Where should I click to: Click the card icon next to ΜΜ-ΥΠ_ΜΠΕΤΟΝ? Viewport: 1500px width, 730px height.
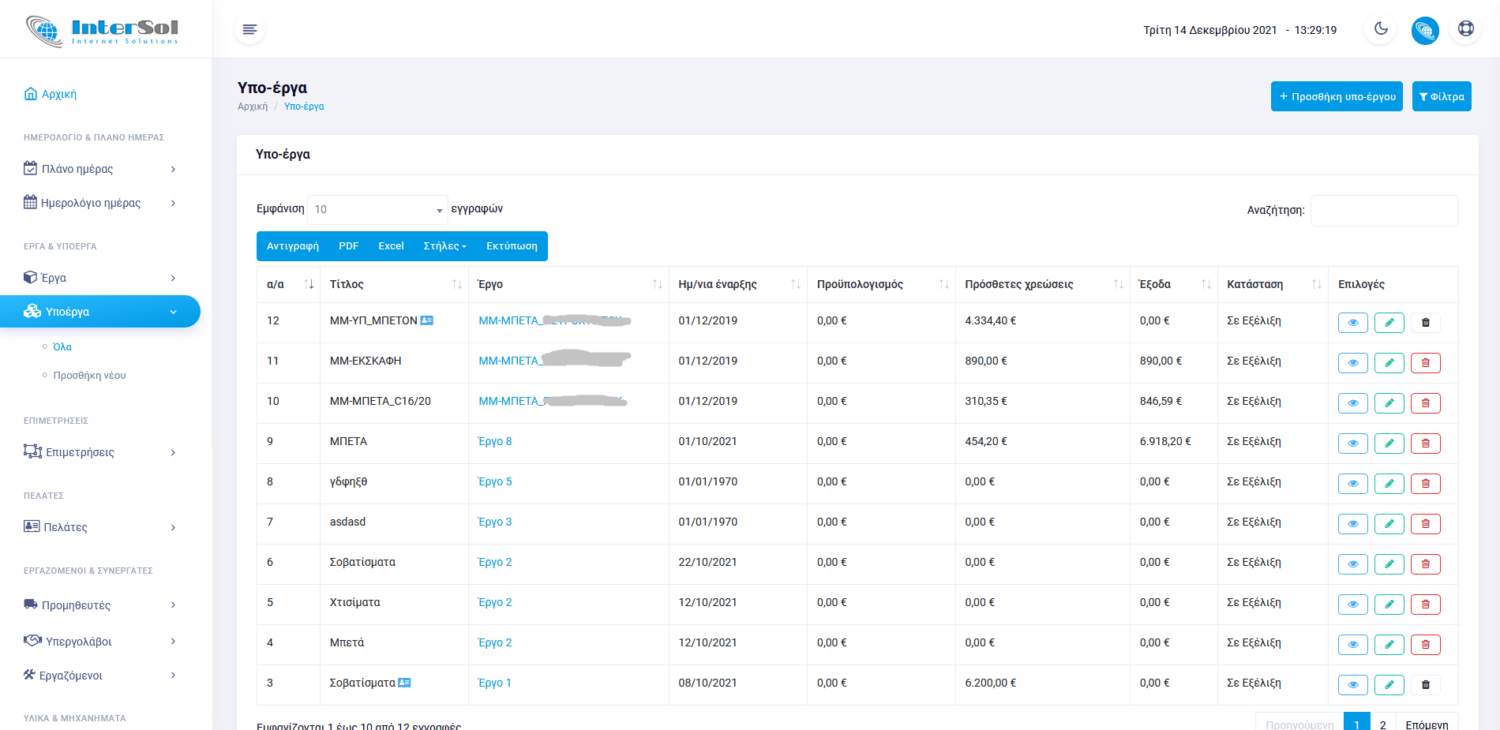(x=427, y=321)
